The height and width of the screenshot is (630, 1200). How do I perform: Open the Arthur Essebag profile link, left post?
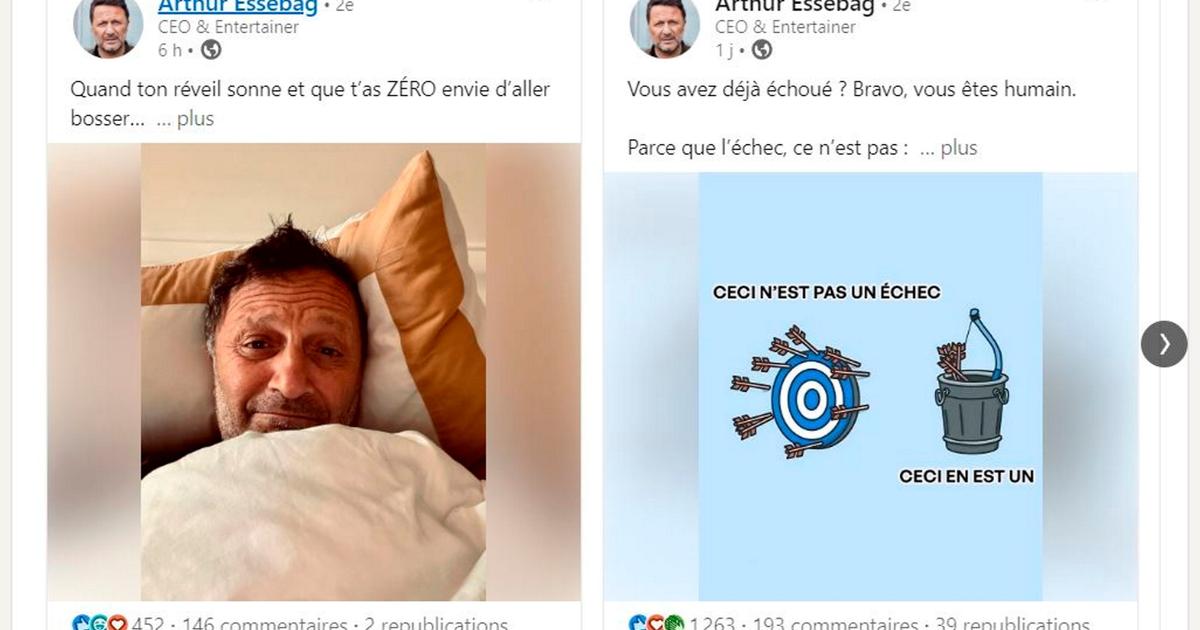238,7
